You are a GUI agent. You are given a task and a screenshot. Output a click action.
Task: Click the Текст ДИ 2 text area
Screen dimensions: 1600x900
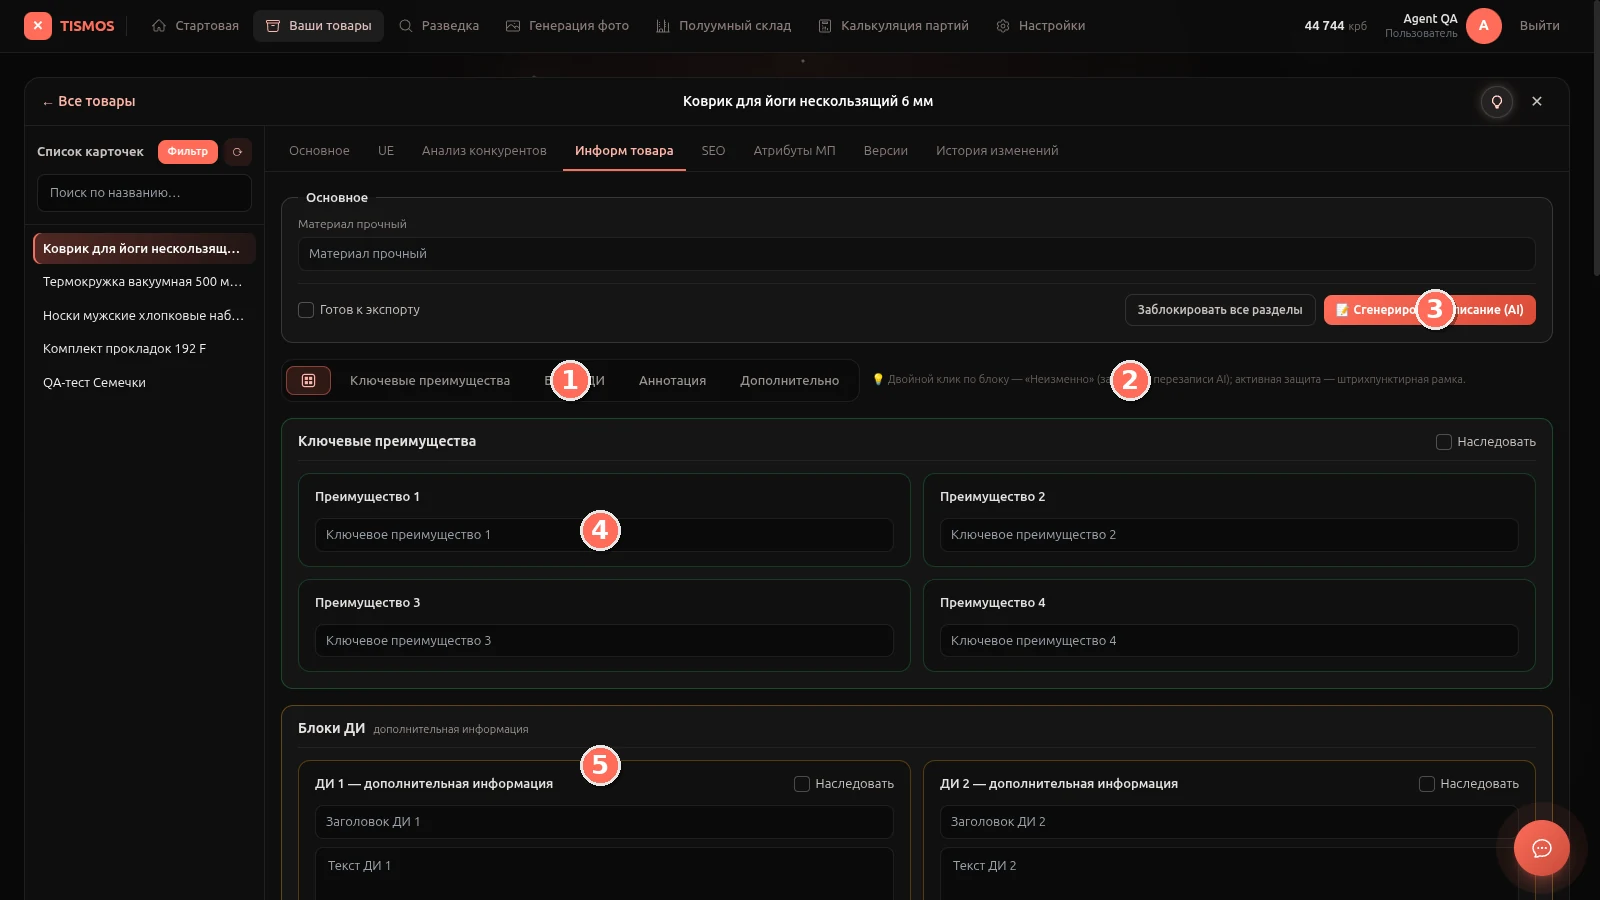click(1229, 874)
